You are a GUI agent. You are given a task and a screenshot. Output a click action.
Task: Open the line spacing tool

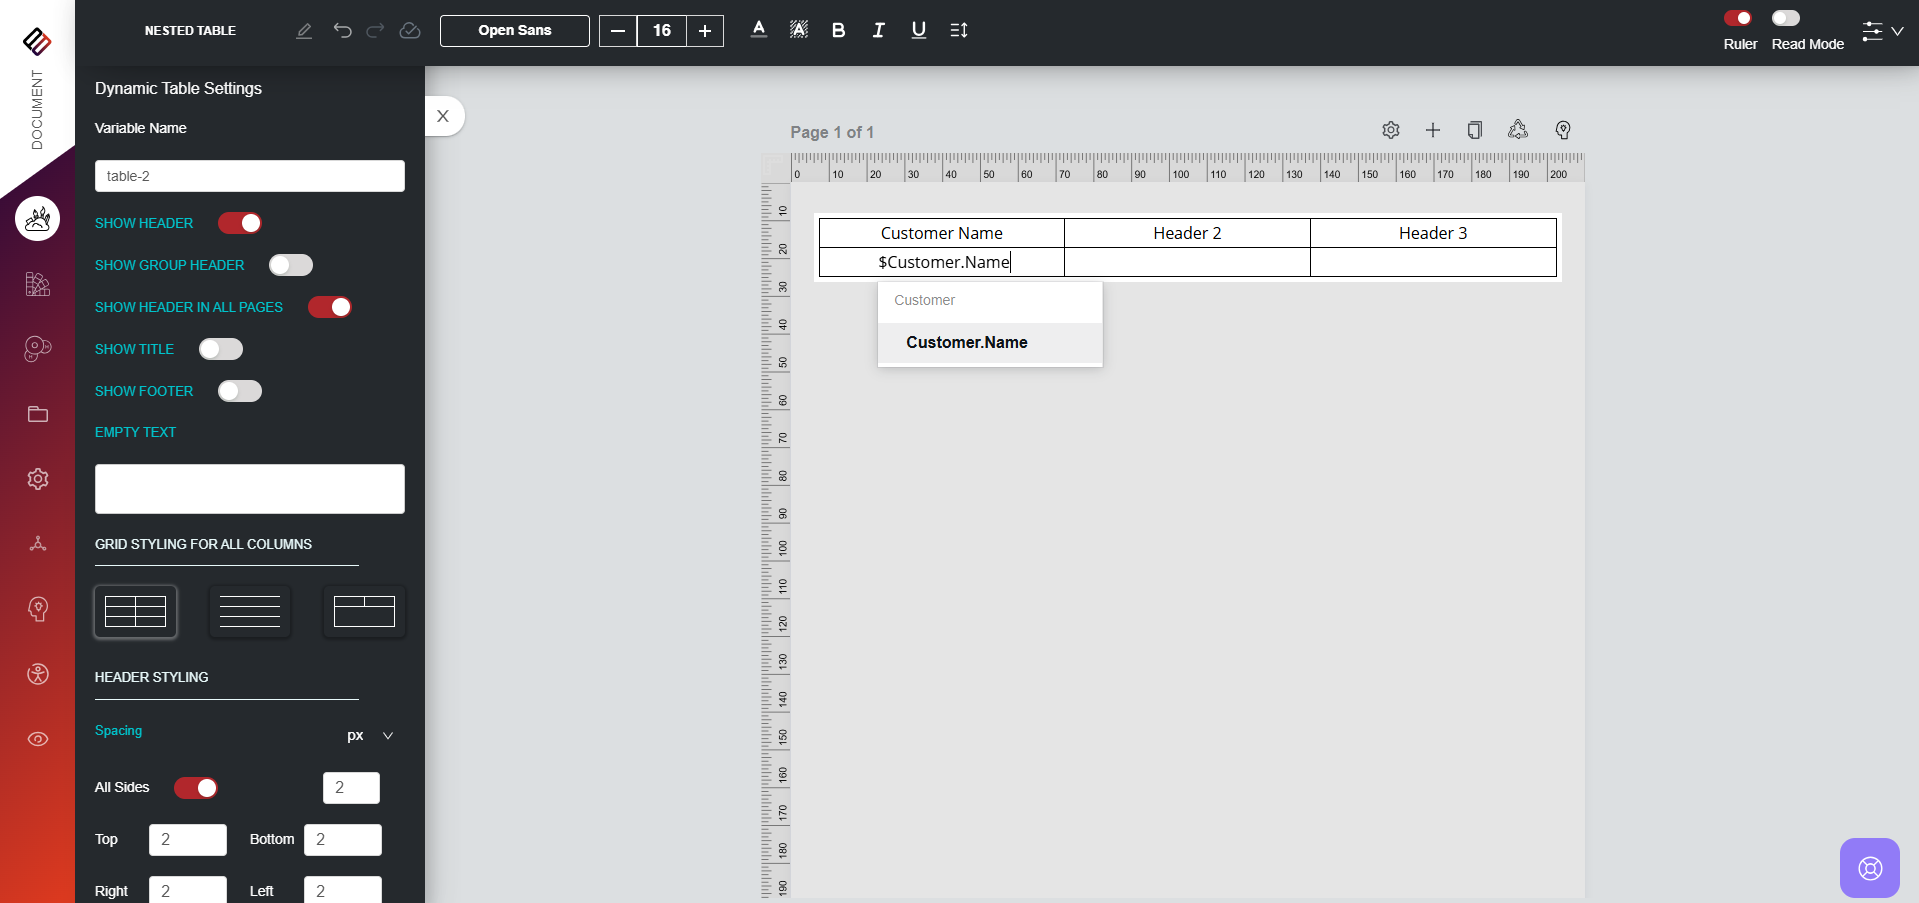click(958, 30)
